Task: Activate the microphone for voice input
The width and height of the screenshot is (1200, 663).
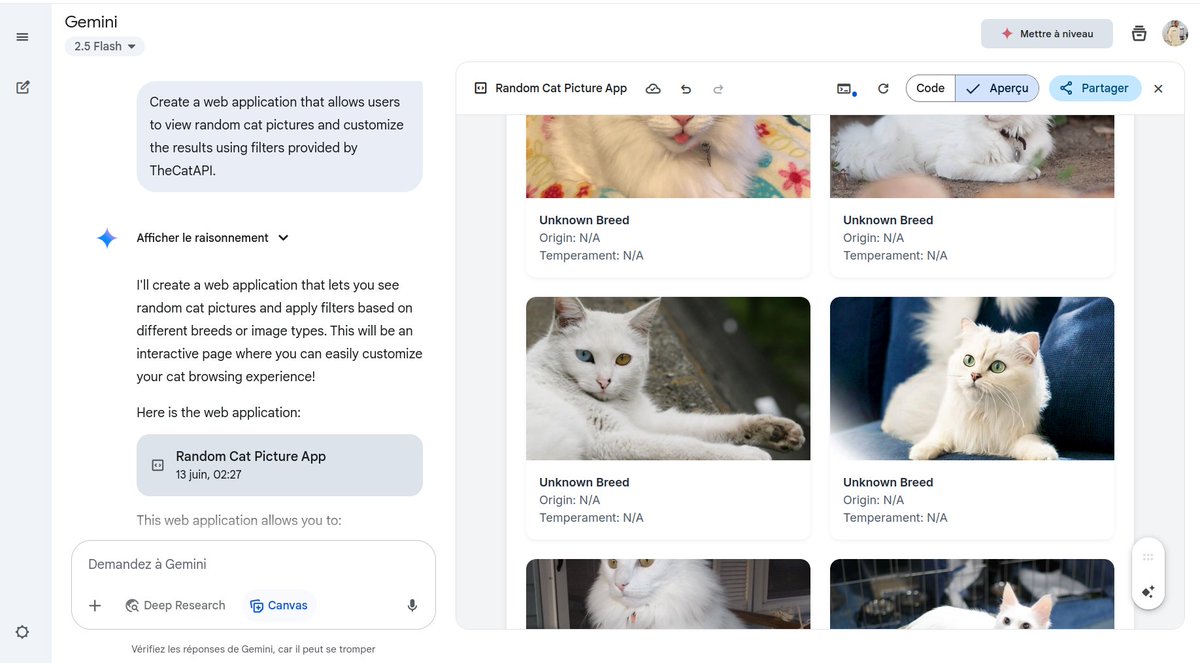Action: click(412, 605)
